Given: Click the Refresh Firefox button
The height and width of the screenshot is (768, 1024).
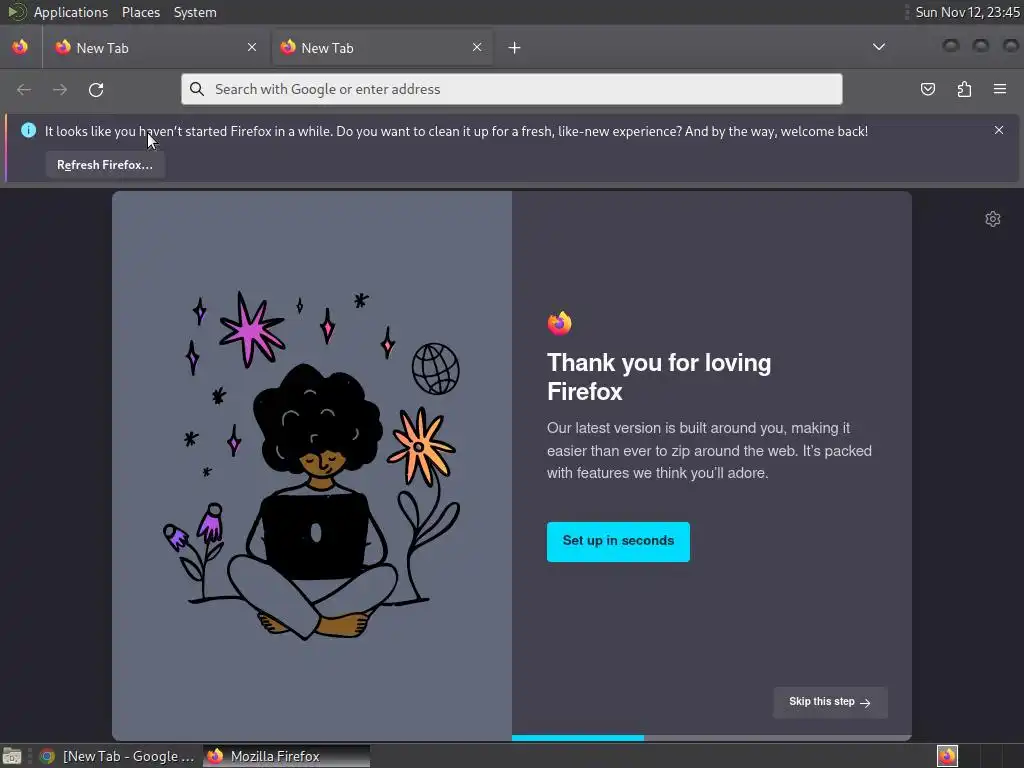Looking at the screenshot, I should pos(104,165).
